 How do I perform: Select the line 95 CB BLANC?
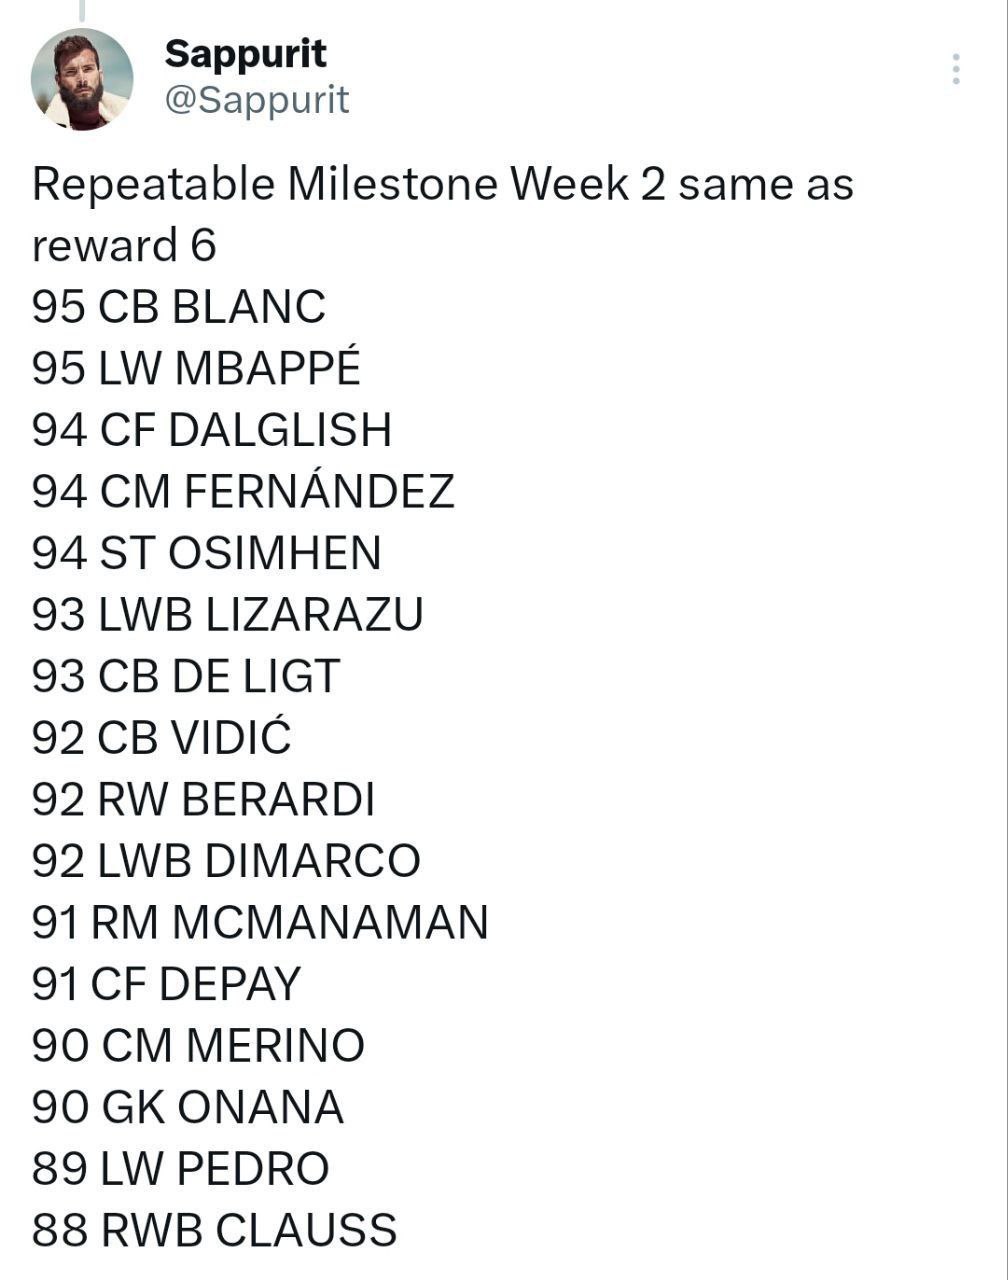[x=179, y=306]
